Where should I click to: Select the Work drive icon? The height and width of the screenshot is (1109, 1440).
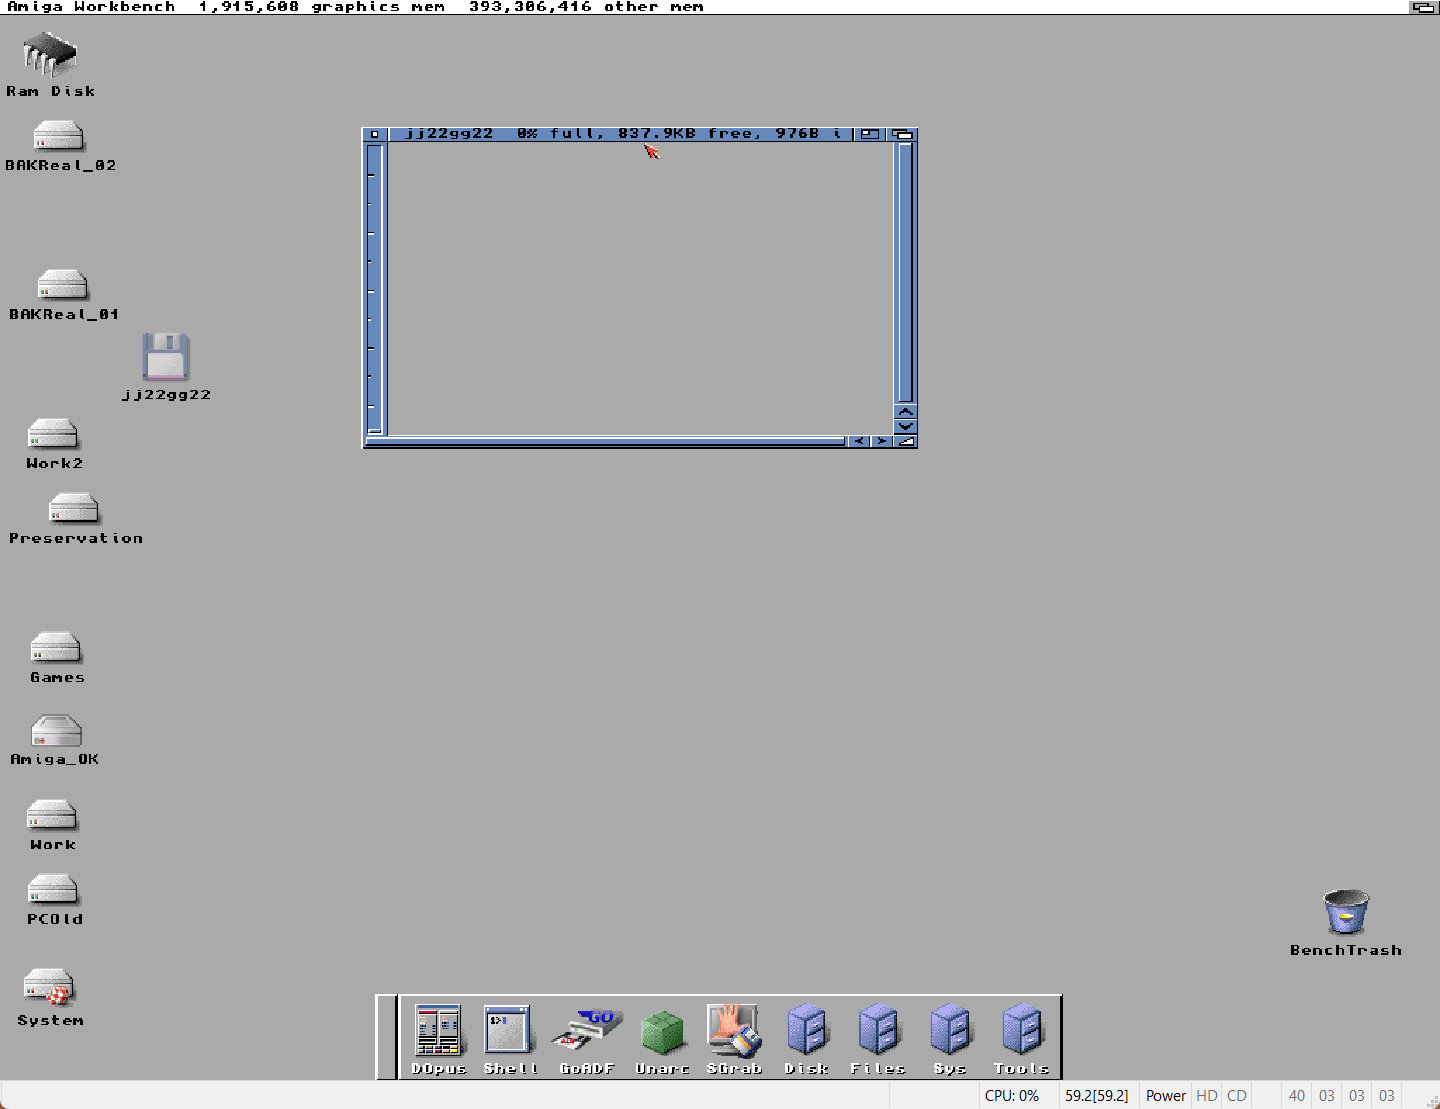tap(52, 815)
